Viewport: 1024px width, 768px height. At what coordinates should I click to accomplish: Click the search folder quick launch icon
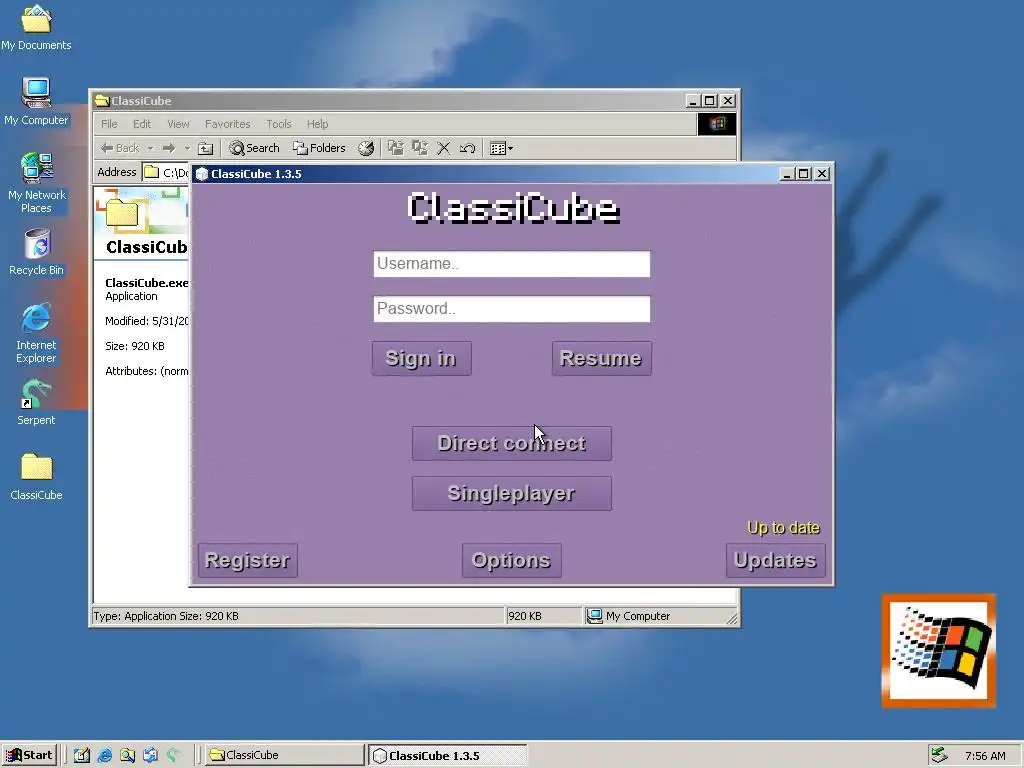(127, 755)
